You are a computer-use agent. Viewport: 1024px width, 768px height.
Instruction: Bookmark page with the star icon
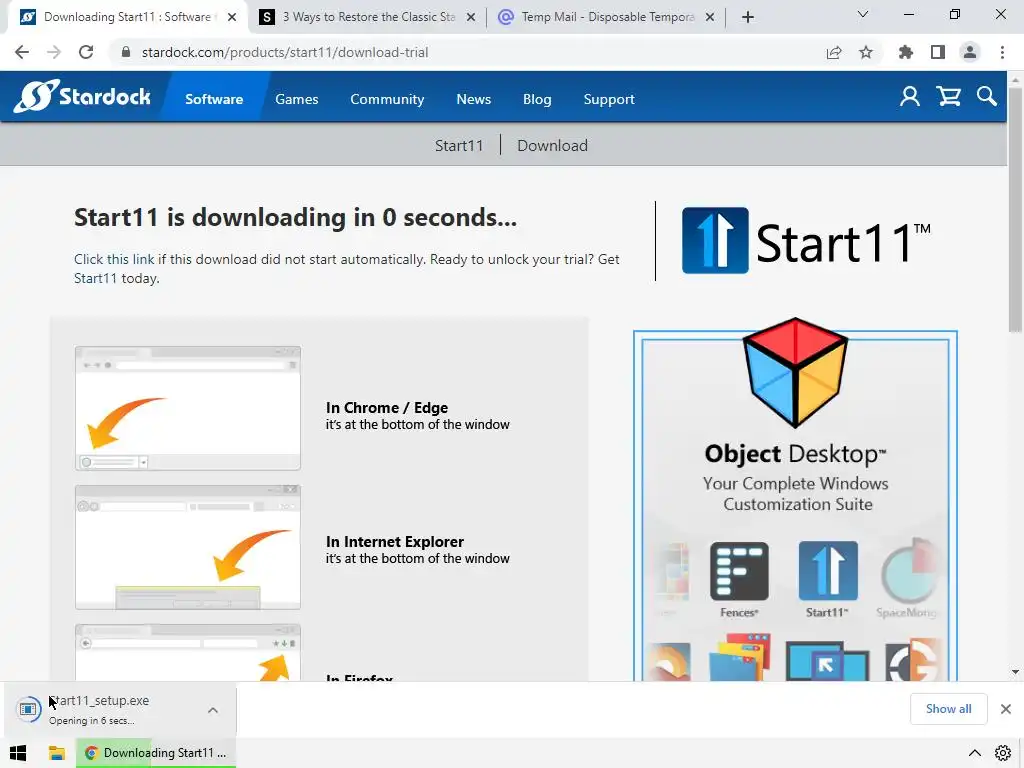coord(866,52)
